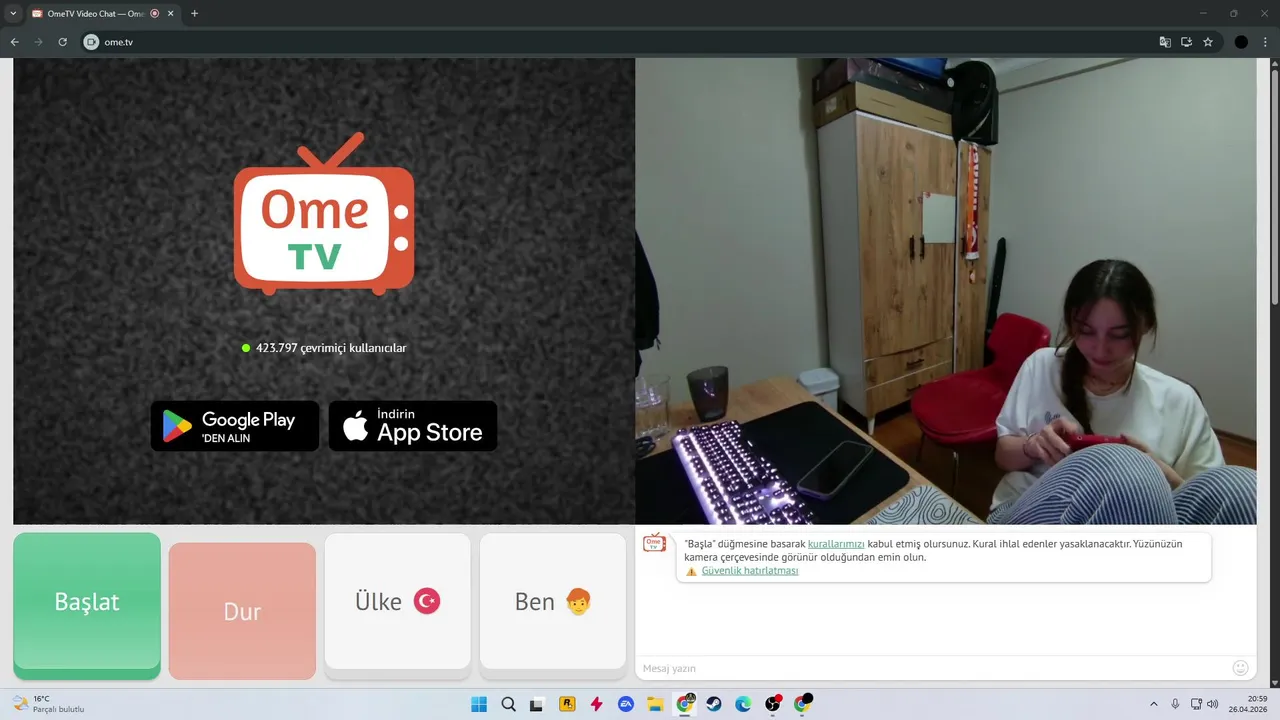Image resolution: width=1280 pixels, height=720 pixels.
Task: Open Task View on taskbar
Action: pyautogui.click(x=537, y=704)
